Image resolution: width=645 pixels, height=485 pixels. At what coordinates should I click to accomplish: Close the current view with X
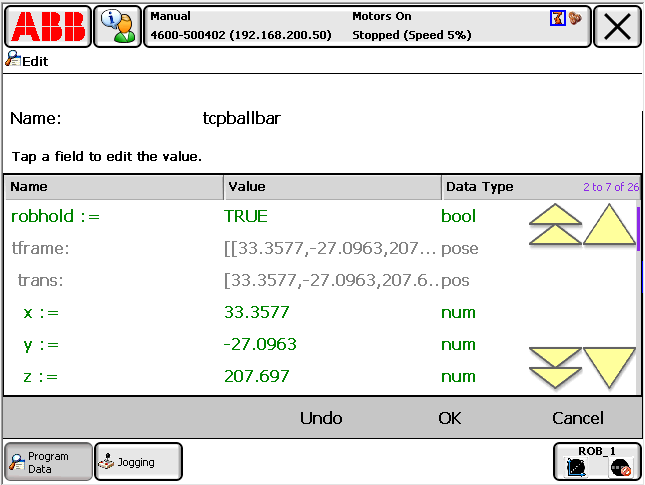[x=617, y=27]
